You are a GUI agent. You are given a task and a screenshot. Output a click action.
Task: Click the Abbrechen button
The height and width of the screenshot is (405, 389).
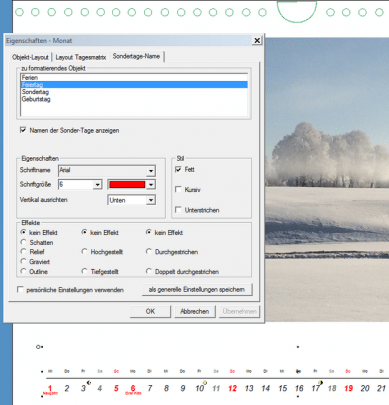[x=195, y=311]
